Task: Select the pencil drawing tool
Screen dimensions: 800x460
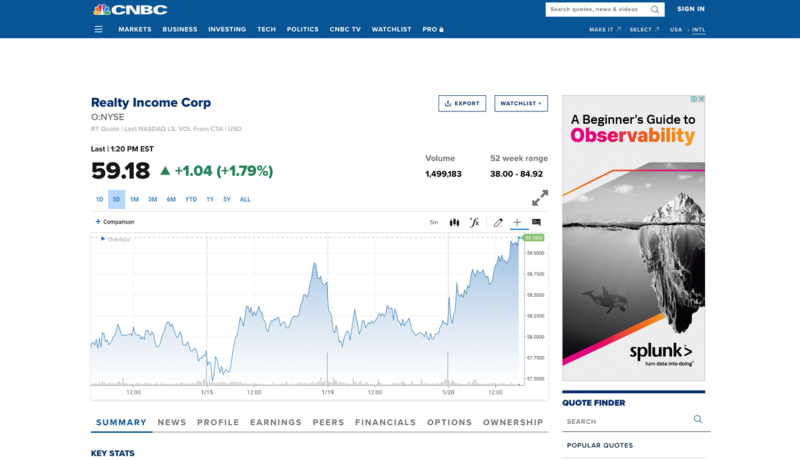Action: coord(498,222)
